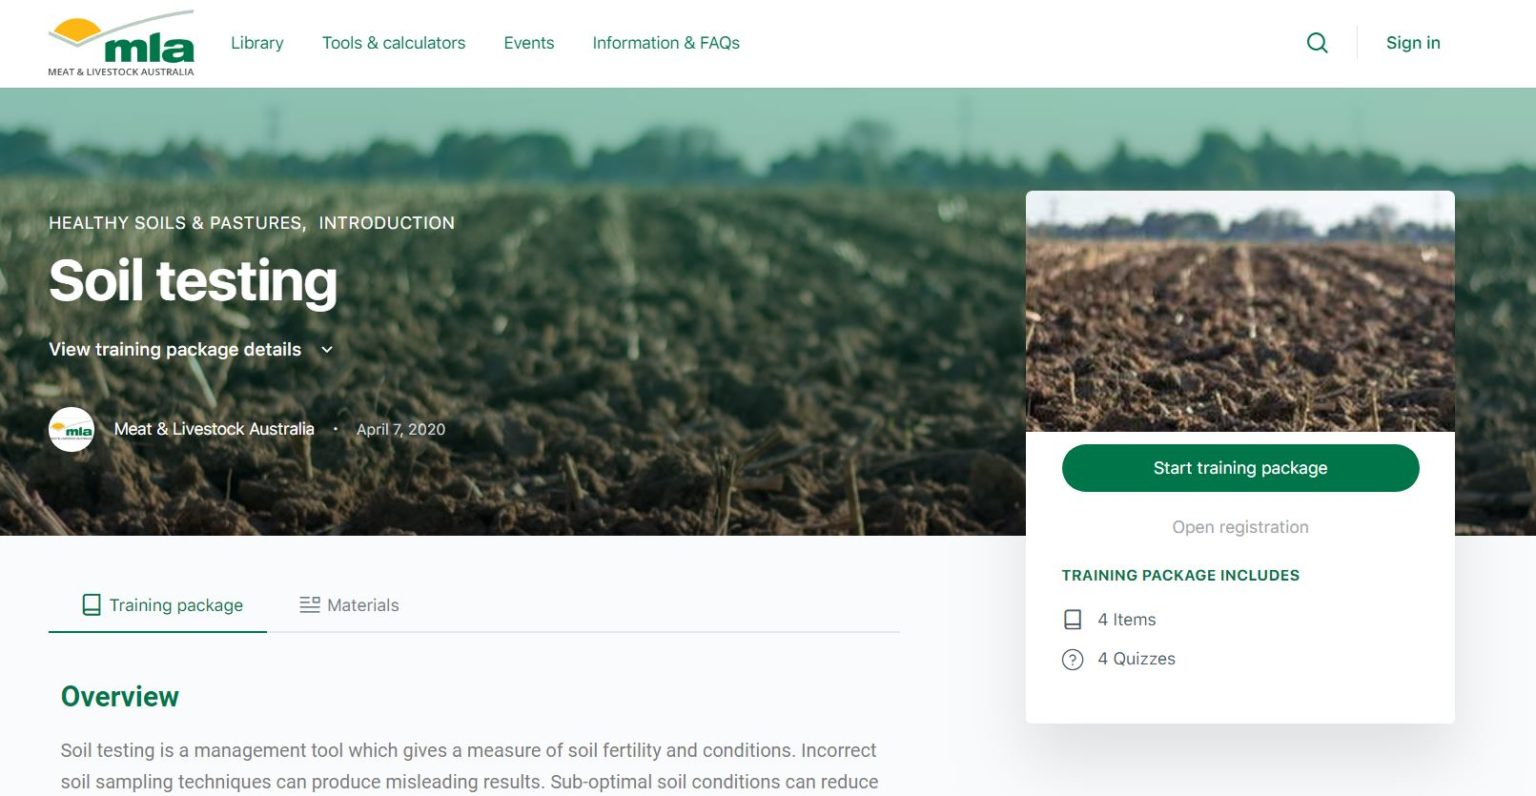This screenshot has width=1536, height=796.
Task: Click the list icon on Materials tab
Action: (310, 605)
